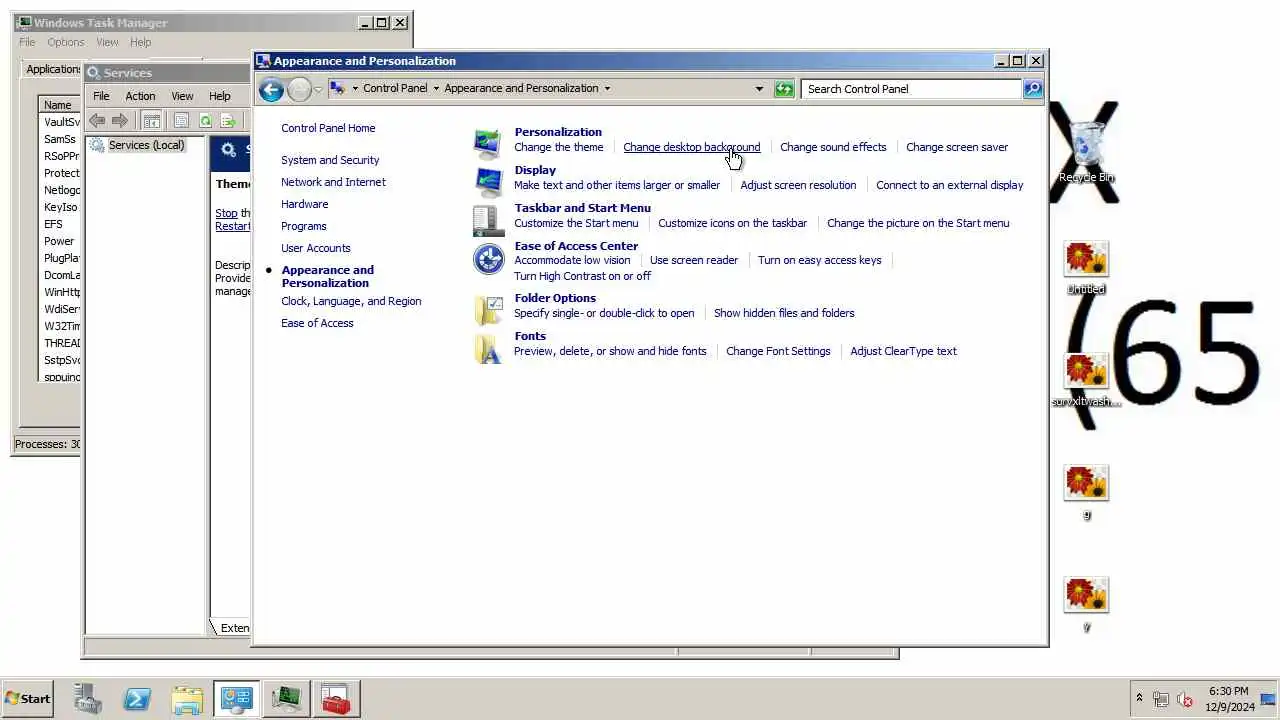Click the Refresh icon in Services toolbar
1280x720 pixels.
click(205, 121)
